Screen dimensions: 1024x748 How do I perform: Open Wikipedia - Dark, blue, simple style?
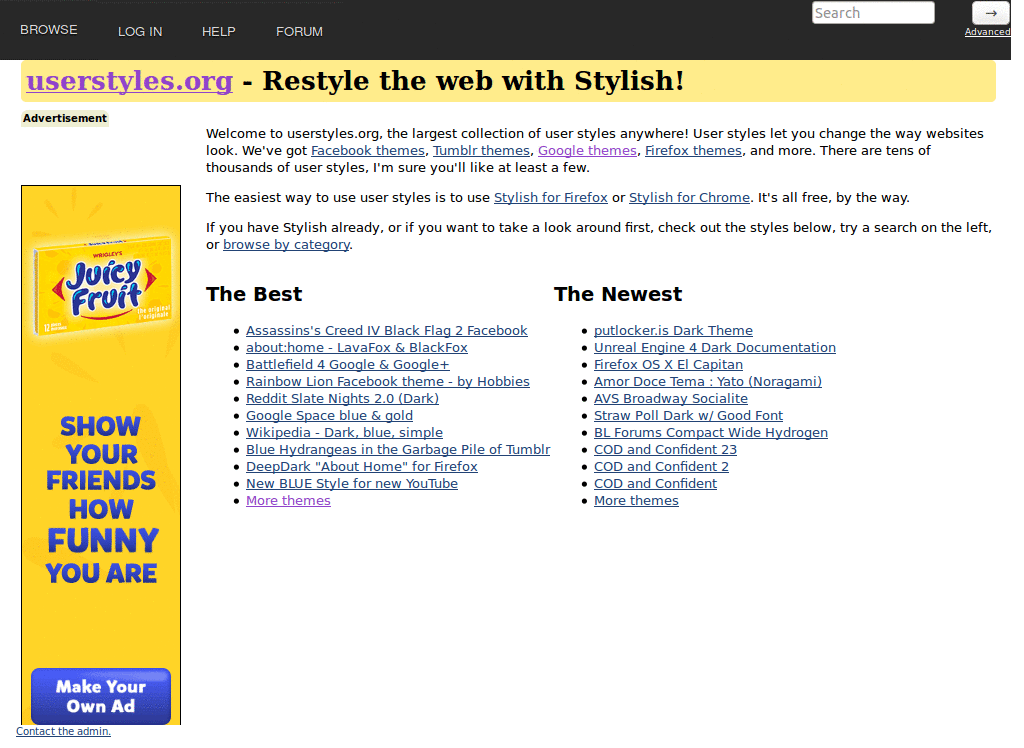click(x=344, y=432)
